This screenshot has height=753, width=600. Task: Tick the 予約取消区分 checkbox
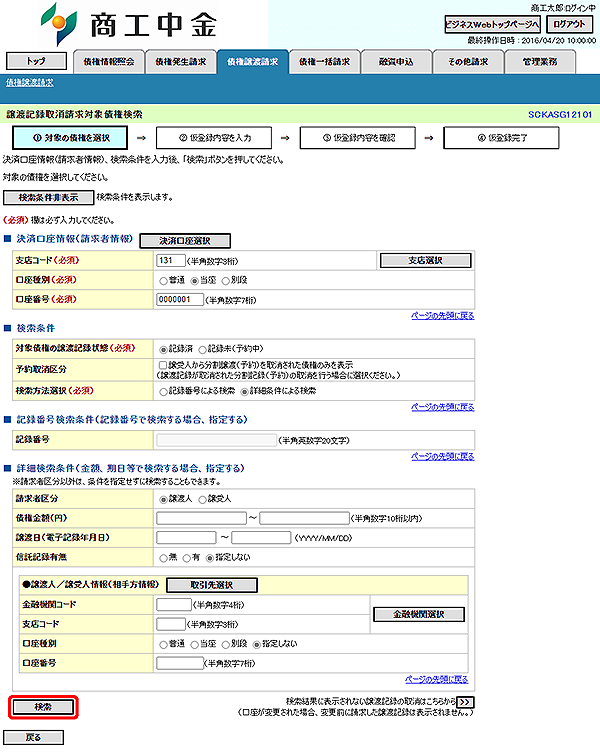click(x=163, y=365)
